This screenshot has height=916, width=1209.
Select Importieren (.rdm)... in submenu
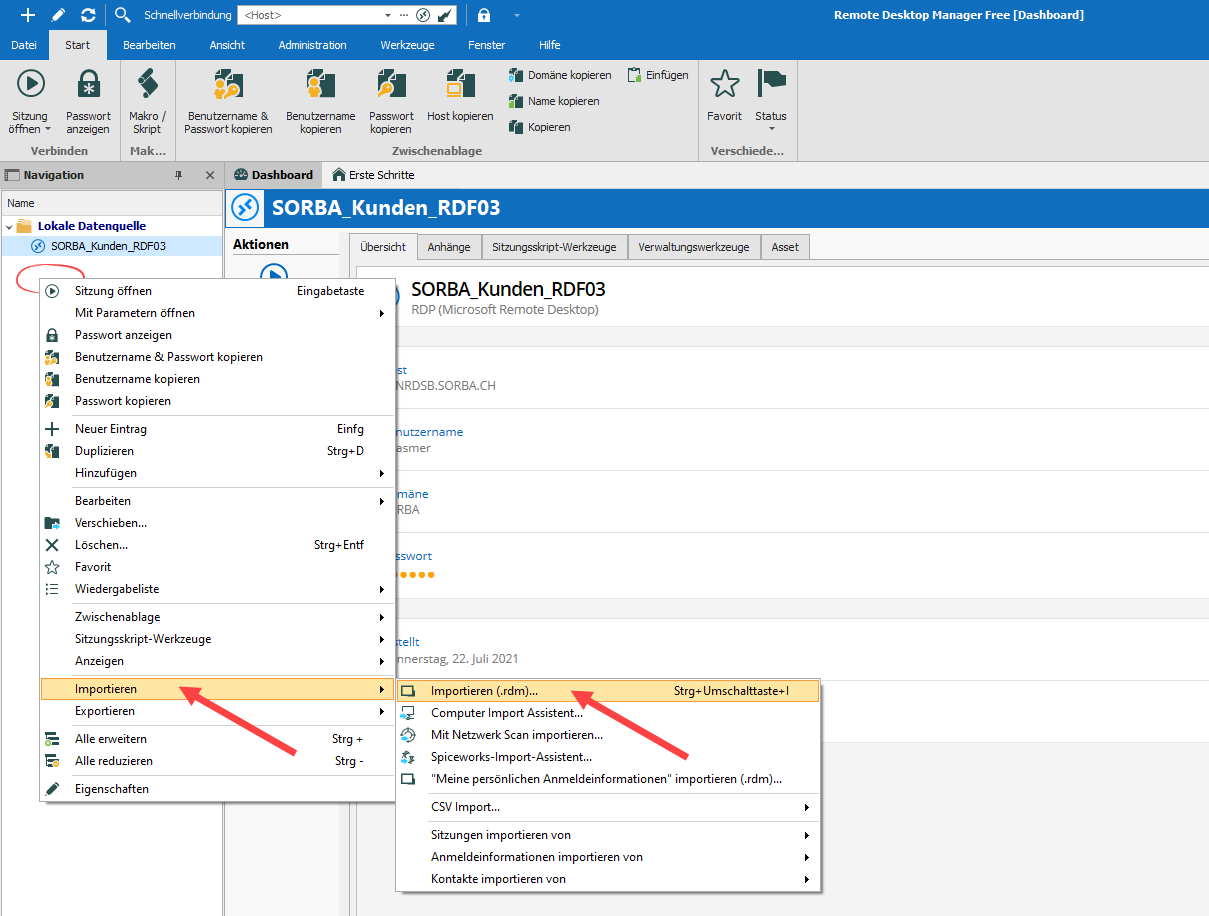(x=608, y=691)
